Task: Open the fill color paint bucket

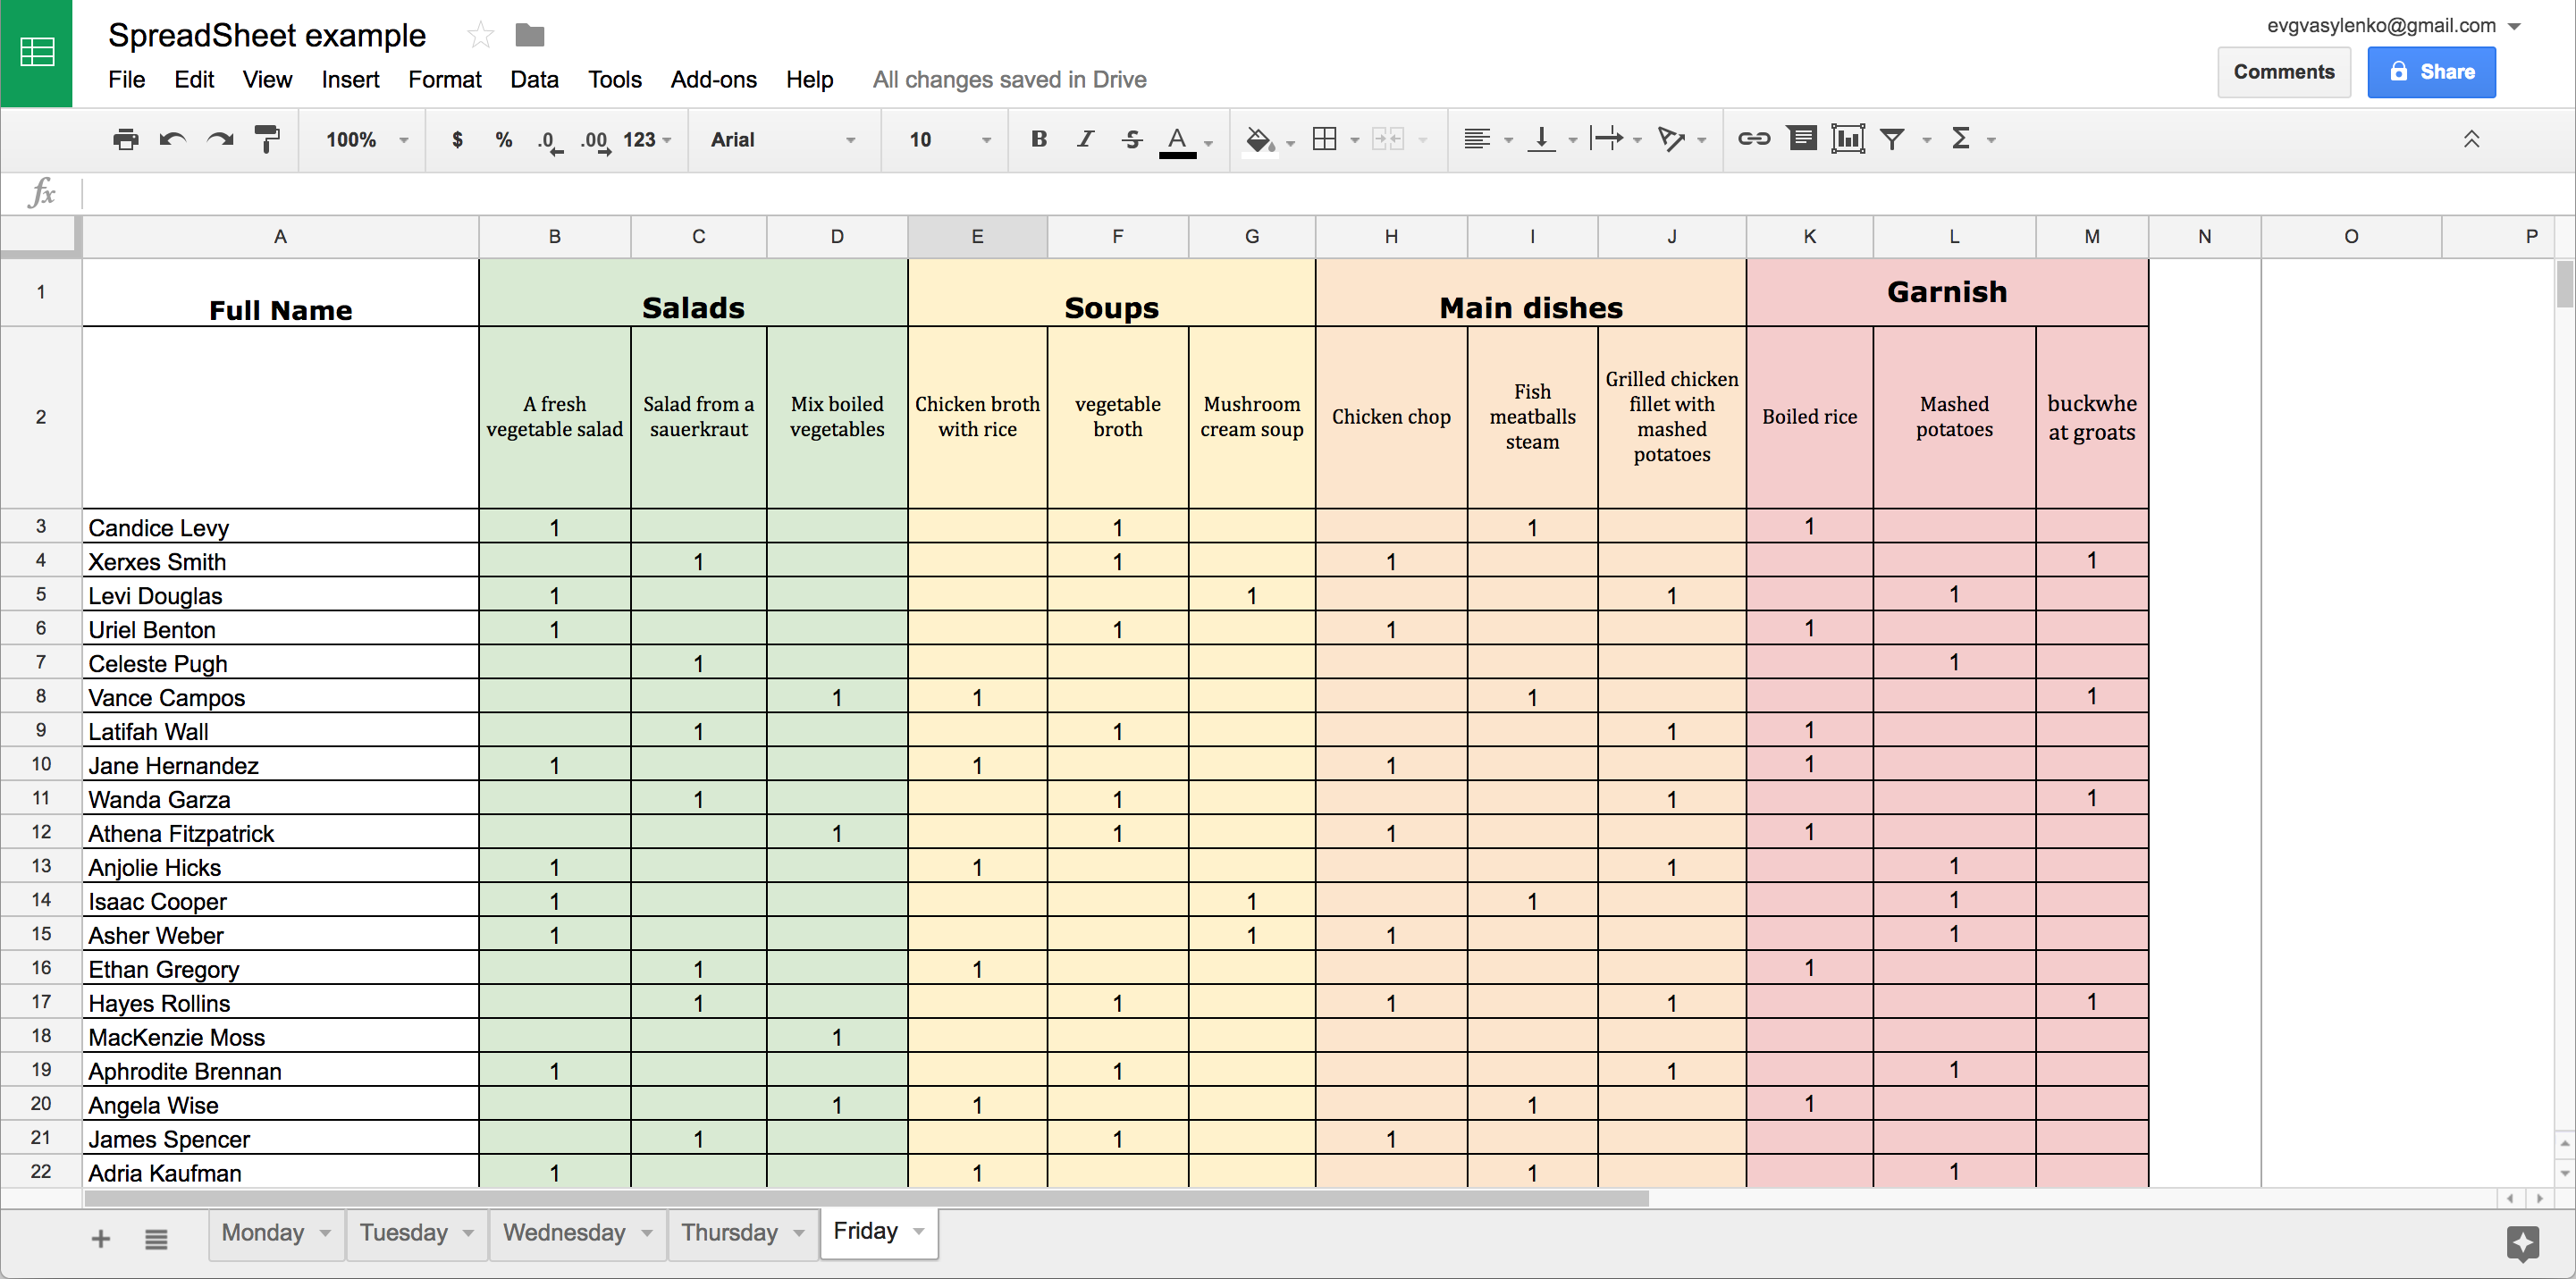Action: (1259, 139)
